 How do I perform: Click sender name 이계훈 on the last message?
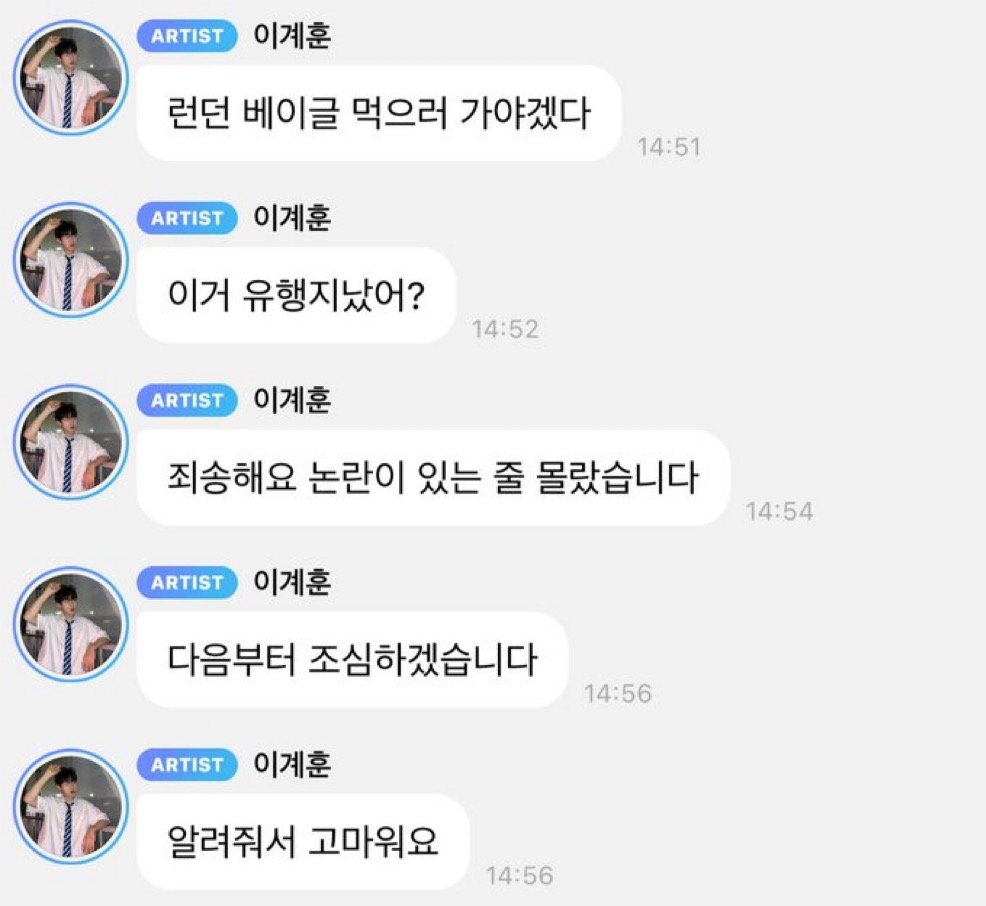point(292,765)
